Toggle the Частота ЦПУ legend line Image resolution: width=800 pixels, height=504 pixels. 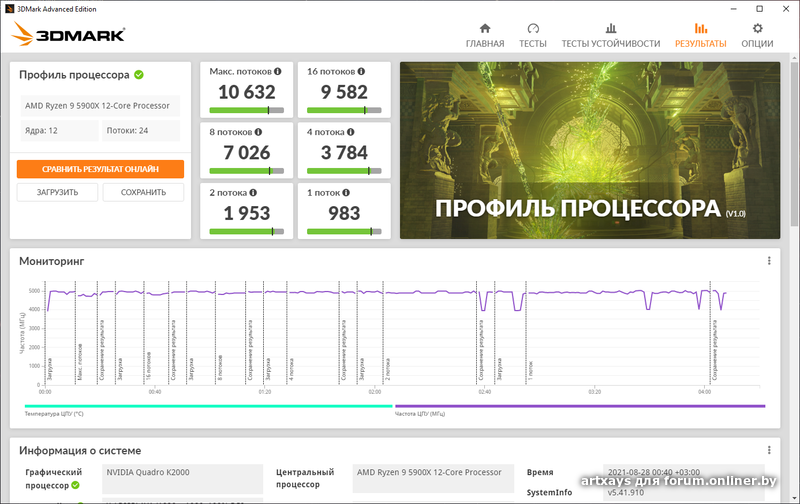(580, 407)
